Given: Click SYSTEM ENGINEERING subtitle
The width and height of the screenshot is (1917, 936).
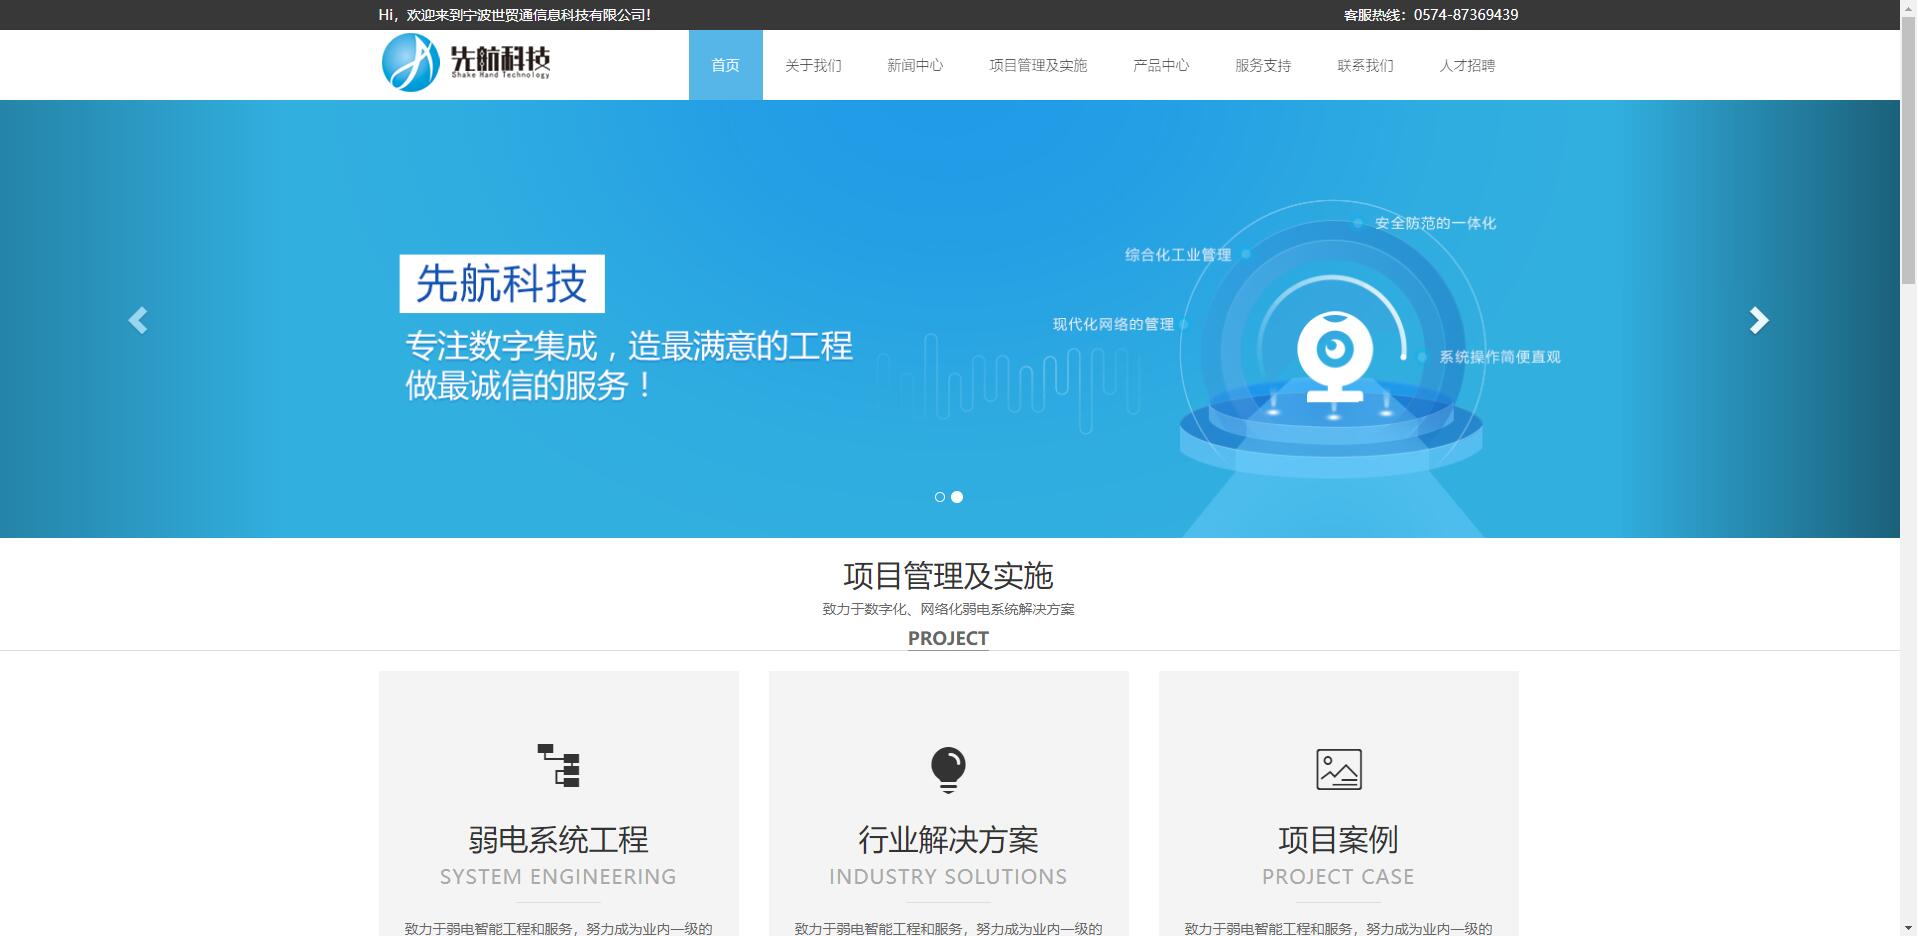Looking at the screenshot, I should 559,877.
